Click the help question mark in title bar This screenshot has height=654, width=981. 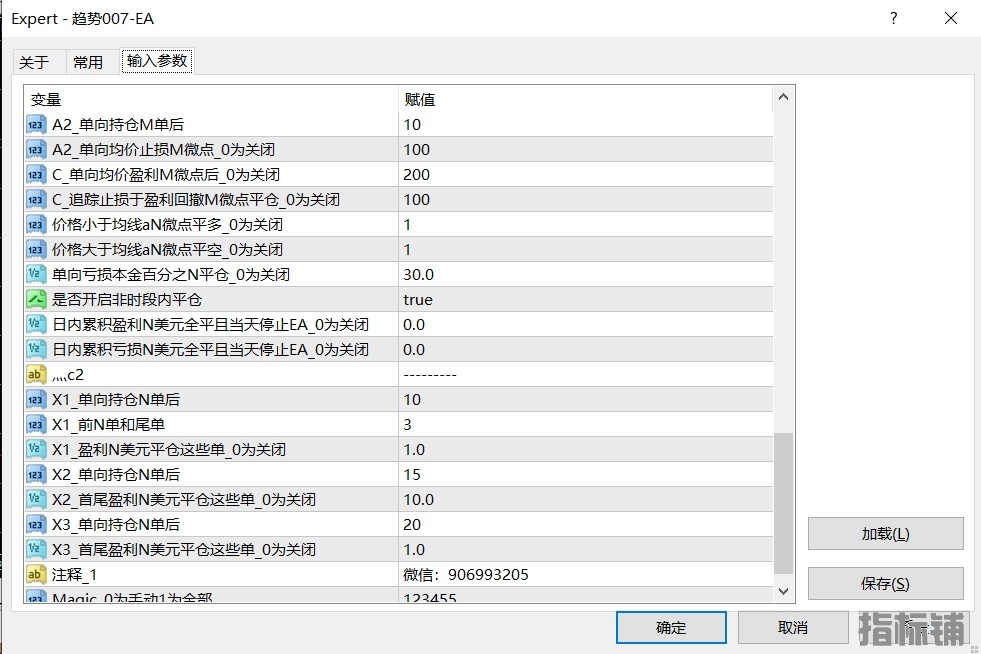(x=893, y=18)
